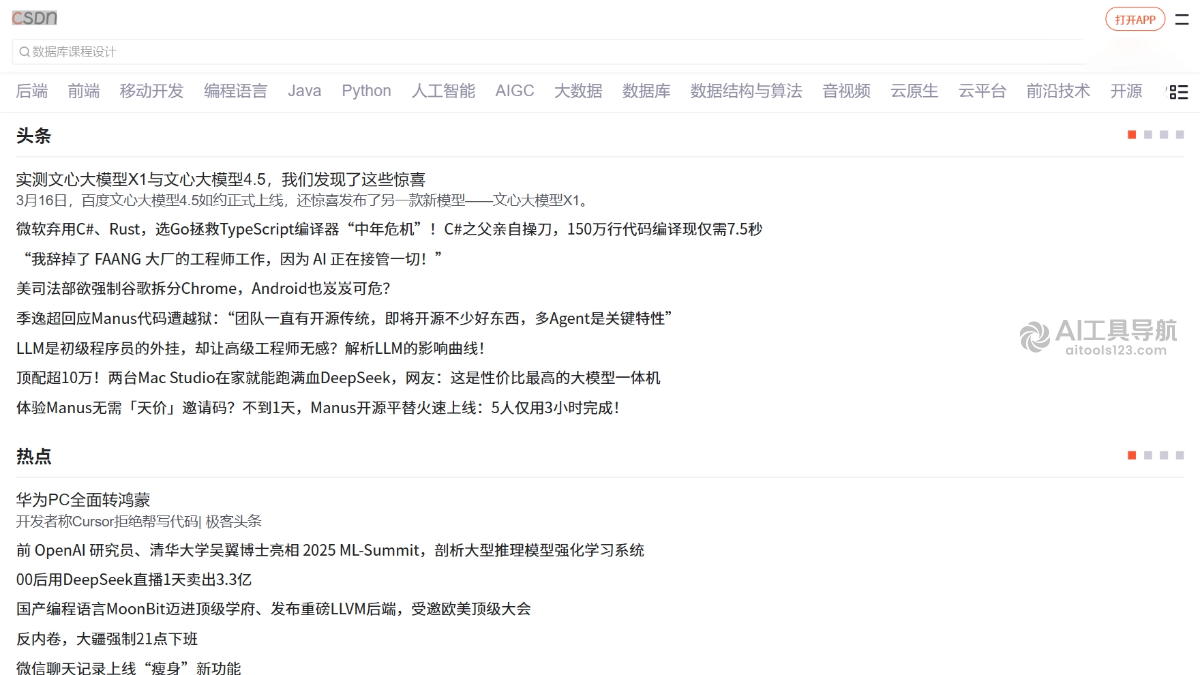Open the 前 OpenAI 研究员 吴翼博士 article
The image size is (1200, 675).
(330, 550)
